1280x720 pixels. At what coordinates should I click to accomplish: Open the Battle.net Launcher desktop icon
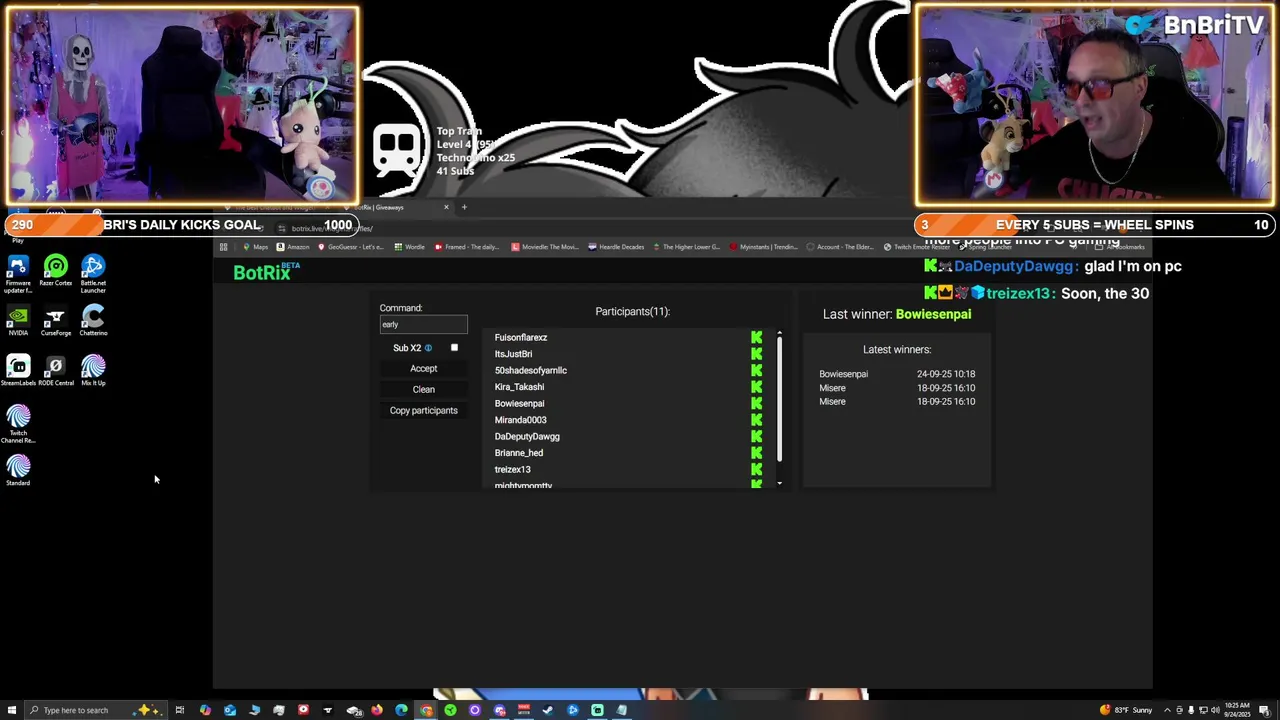pos(93,274)
